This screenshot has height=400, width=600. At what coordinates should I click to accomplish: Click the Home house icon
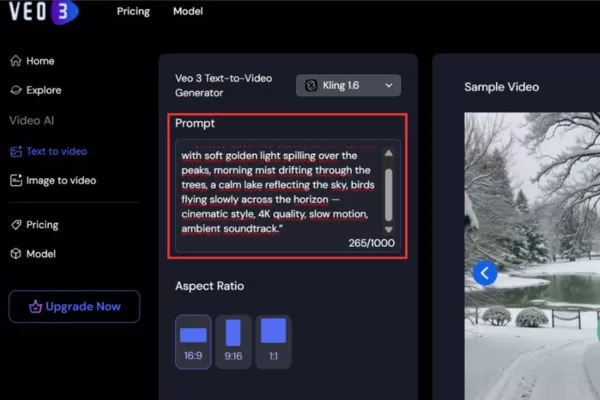[16, 61]
